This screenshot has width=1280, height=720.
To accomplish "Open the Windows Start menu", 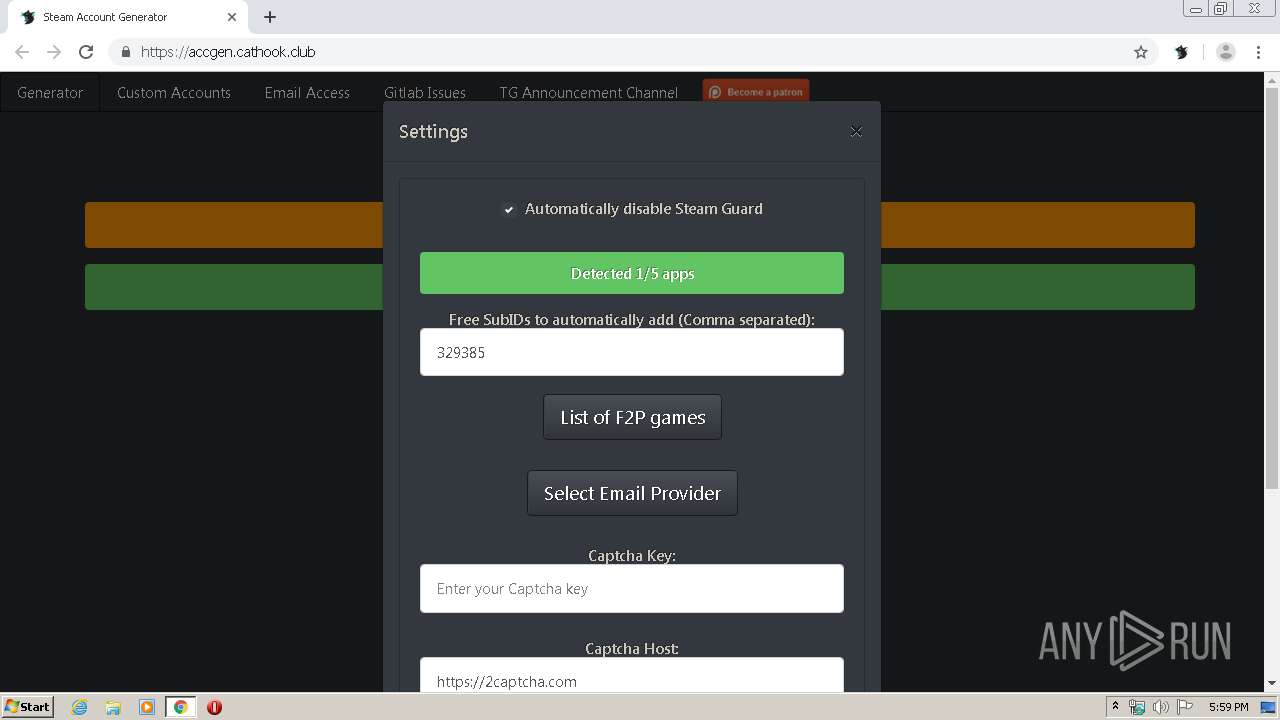I will [x=28, y=706].
